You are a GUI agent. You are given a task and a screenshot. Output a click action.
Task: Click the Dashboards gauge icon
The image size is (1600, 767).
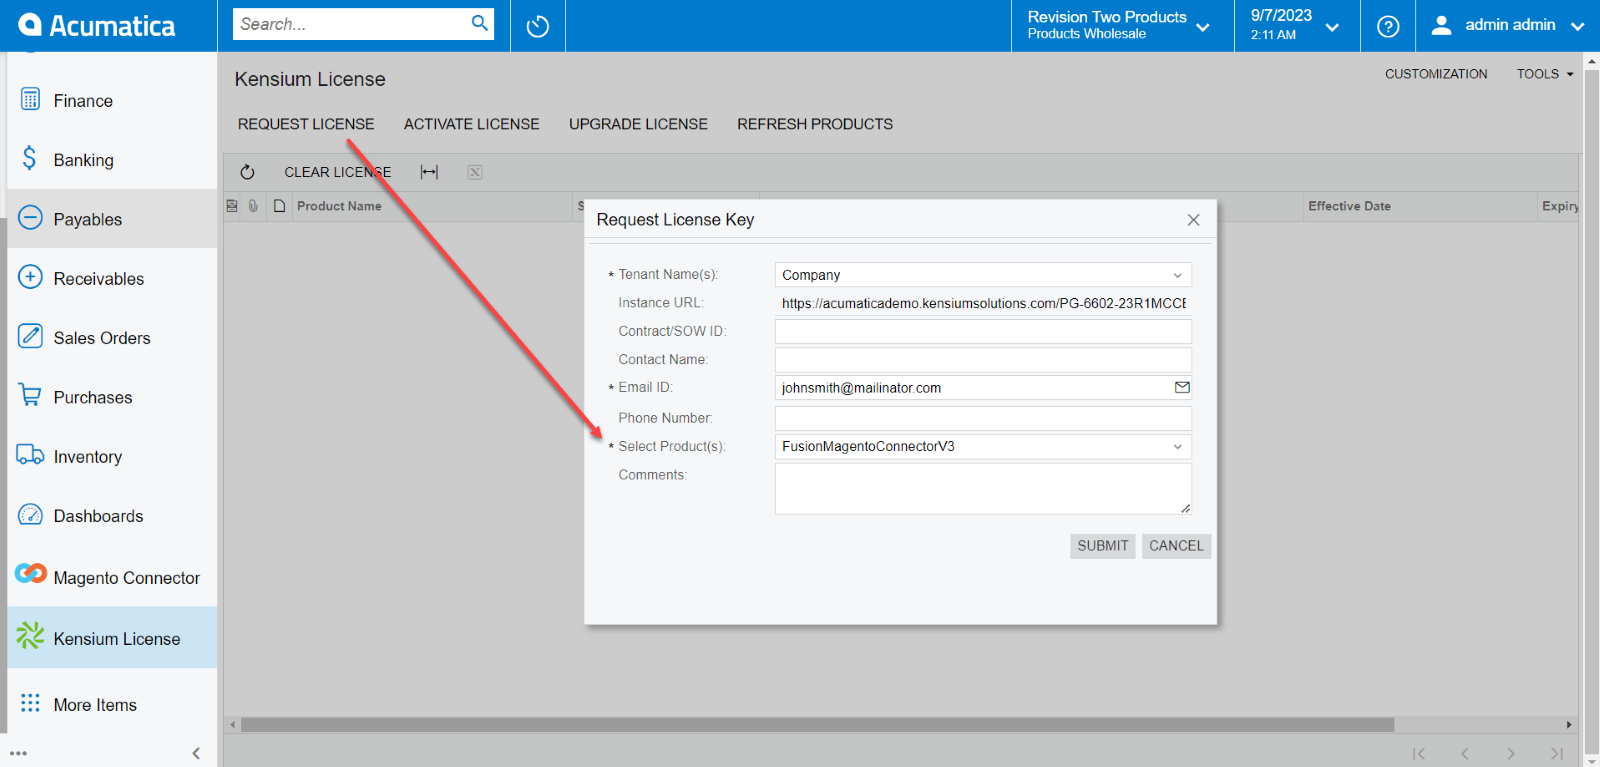(x=31, y=514)
